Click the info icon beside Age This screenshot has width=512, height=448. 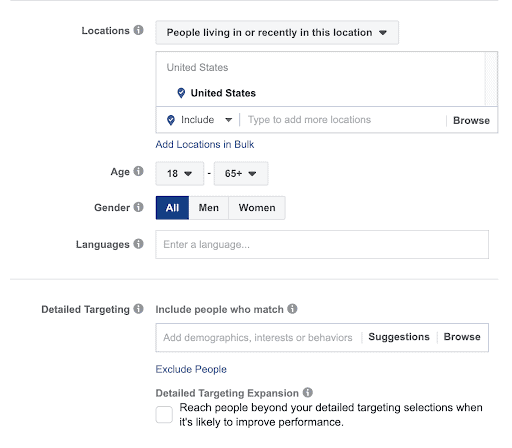pyautogui.click(x=138, y=171)
